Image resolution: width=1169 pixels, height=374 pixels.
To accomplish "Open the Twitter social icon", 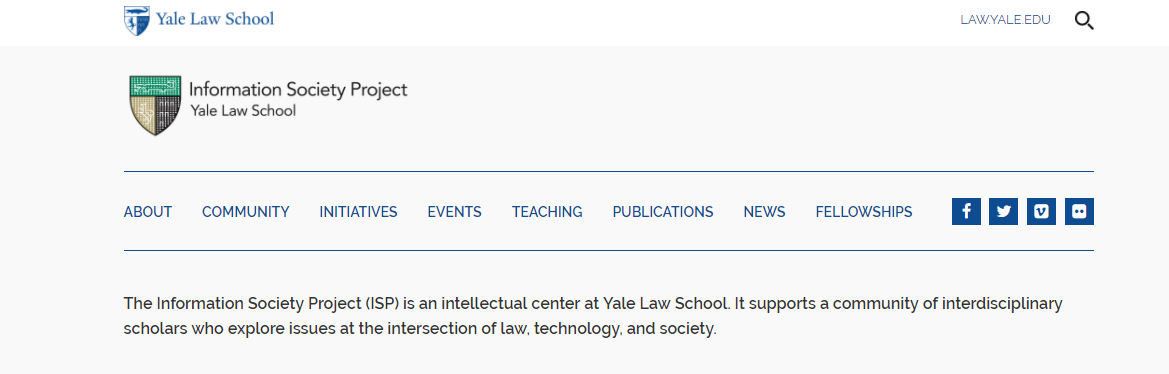I will pyautogui.click(x=1003, y=212).
